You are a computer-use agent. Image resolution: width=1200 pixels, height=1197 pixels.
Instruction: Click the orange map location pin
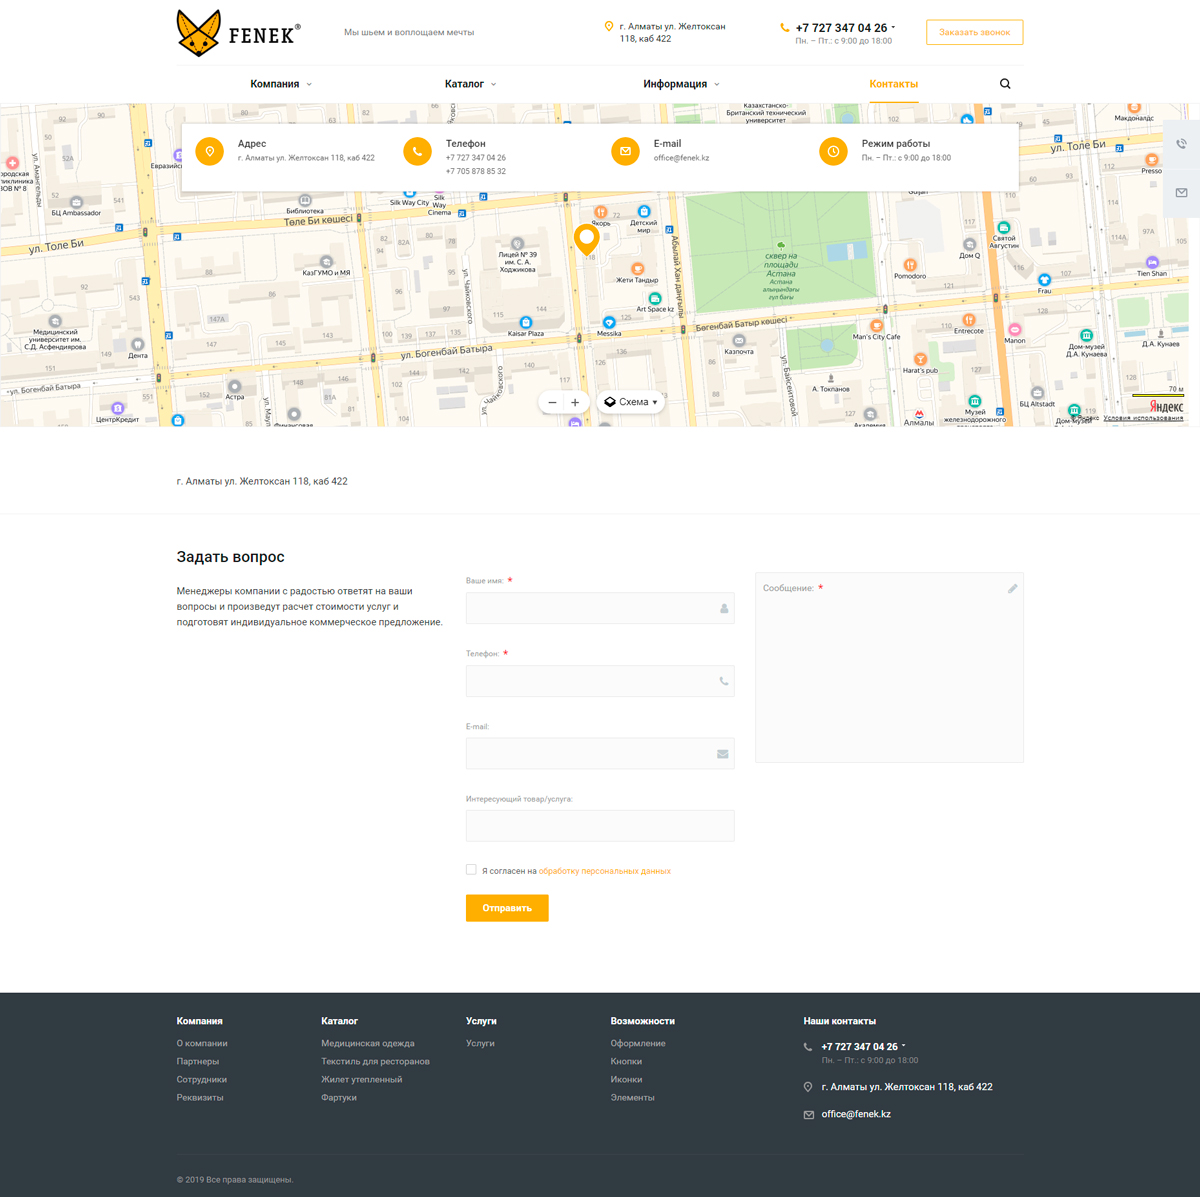coord(586,238)
